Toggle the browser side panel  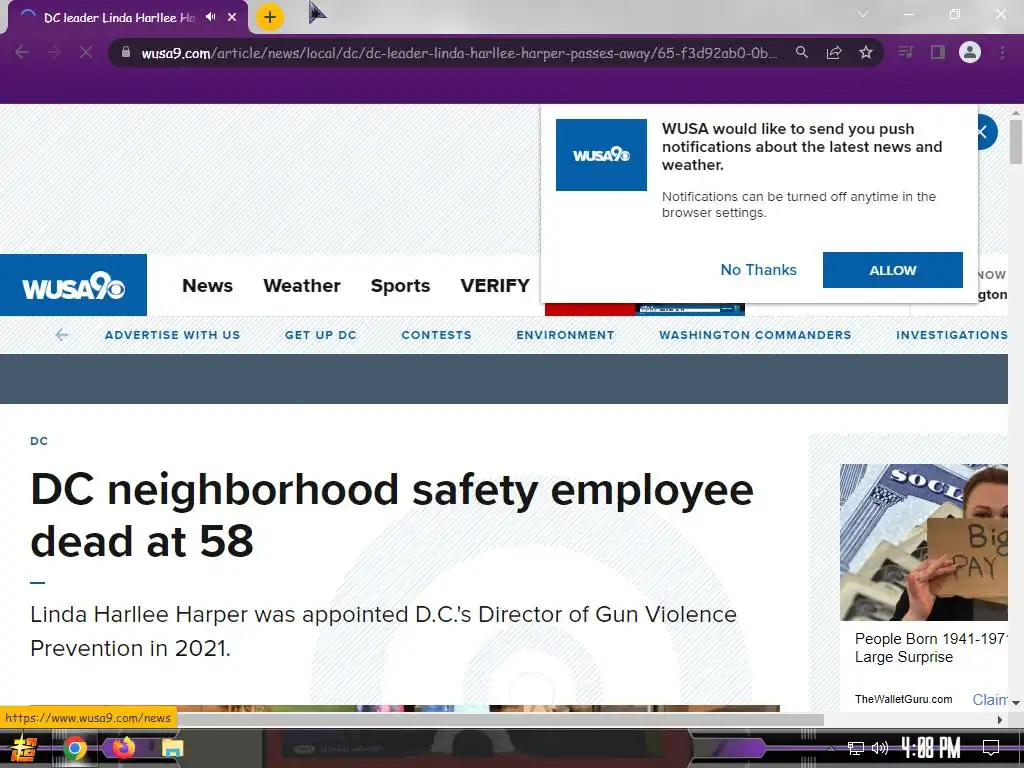click(938, 52)
